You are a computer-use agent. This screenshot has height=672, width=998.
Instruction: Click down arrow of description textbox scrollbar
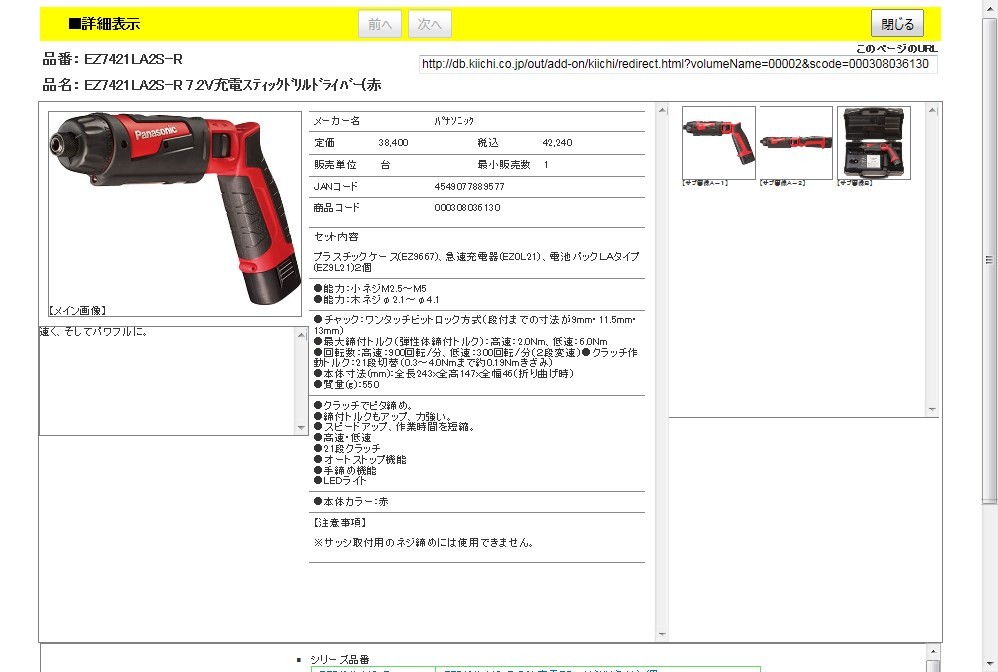tap(302, 428)
